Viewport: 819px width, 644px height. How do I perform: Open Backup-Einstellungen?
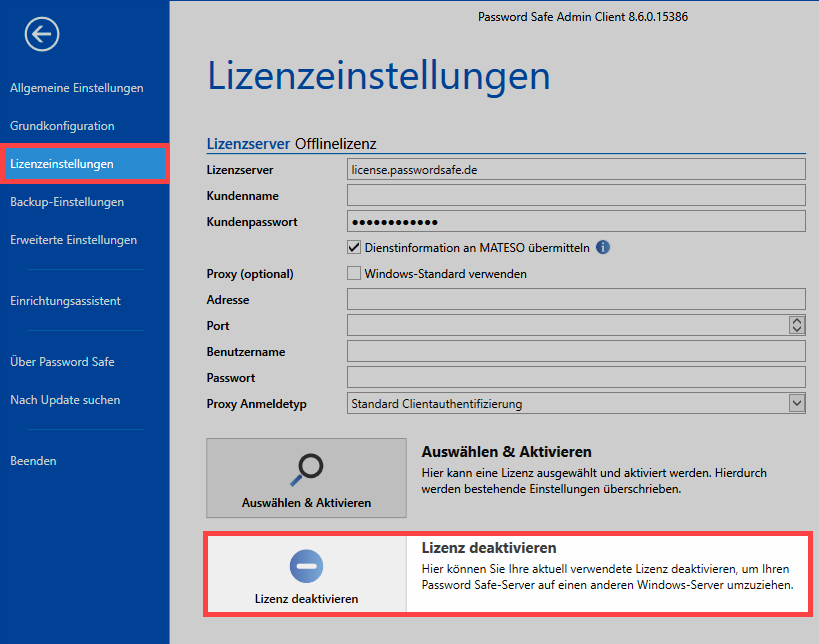pos(67,202)
